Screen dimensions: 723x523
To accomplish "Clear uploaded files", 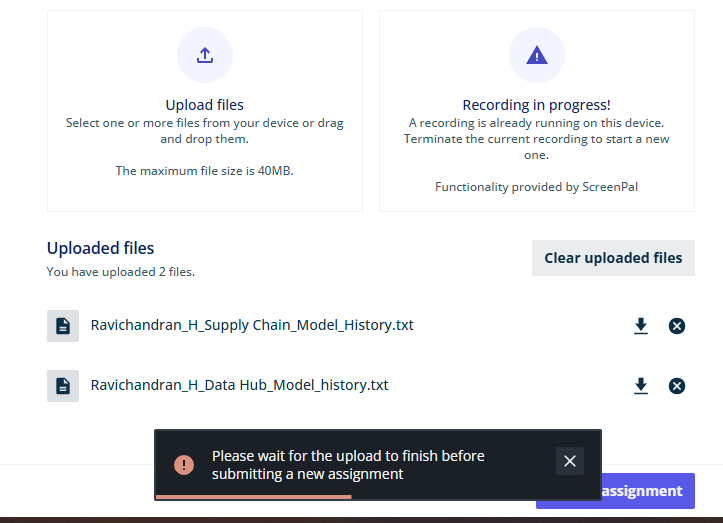I will 613,258.
